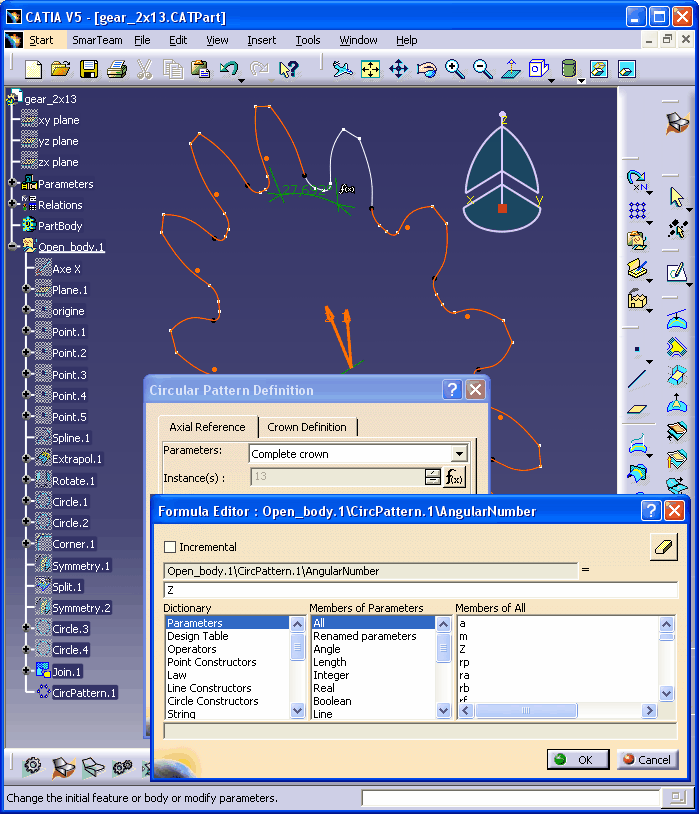Click the Open file folder icon
The width and height of the screenshot is (699, 814).
click(61, 69)
